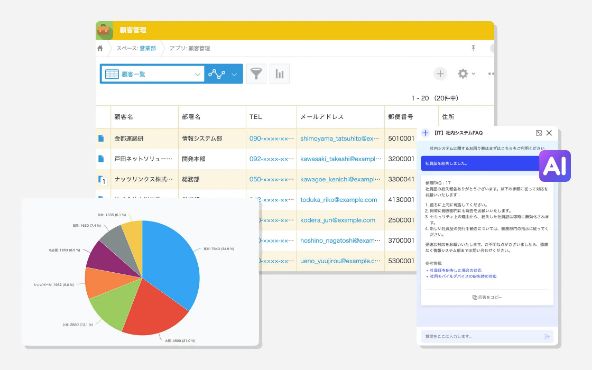The width and height of the screenshot is (592, 370).
Task: Expand the arrow next to settings gear
Action: click(473, 74)
